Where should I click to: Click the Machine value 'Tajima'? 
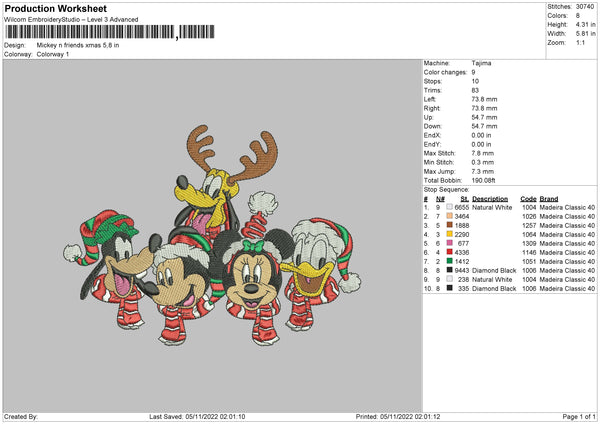tap(481, 63)
